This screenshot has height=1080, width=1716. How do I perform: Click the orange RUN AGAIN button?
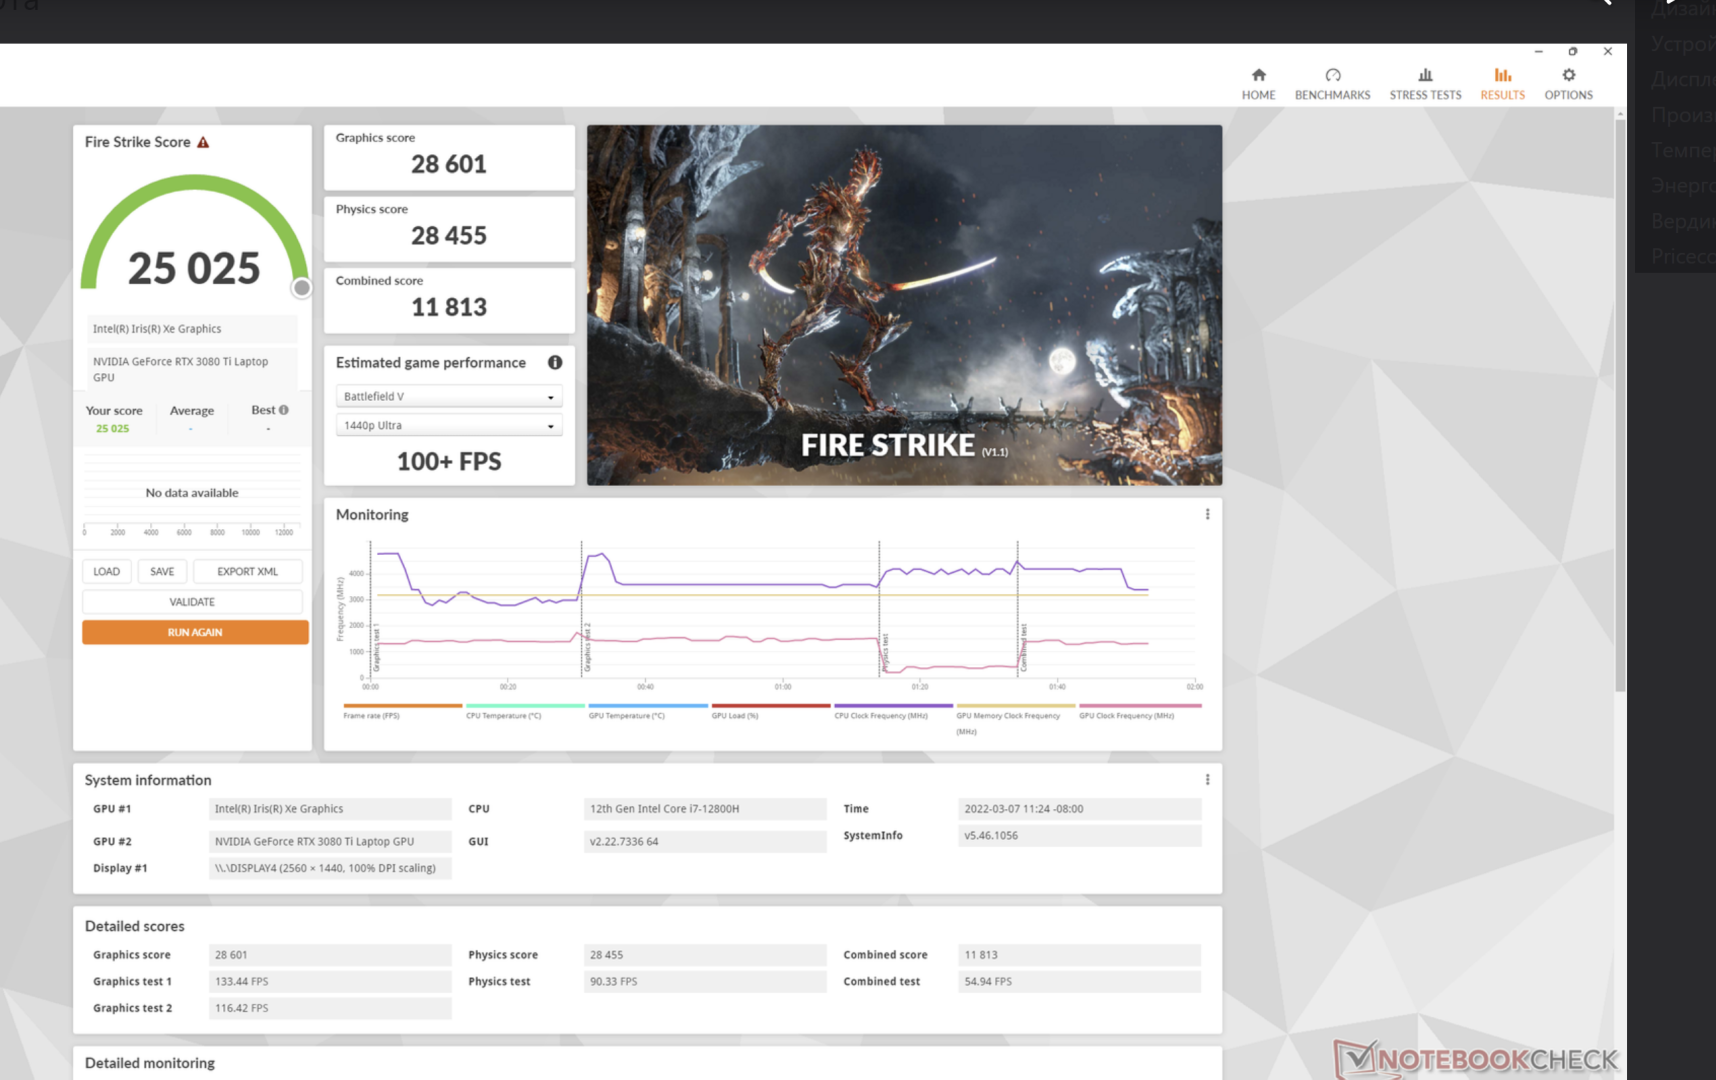pyautogui.click(x=195, y=632)
